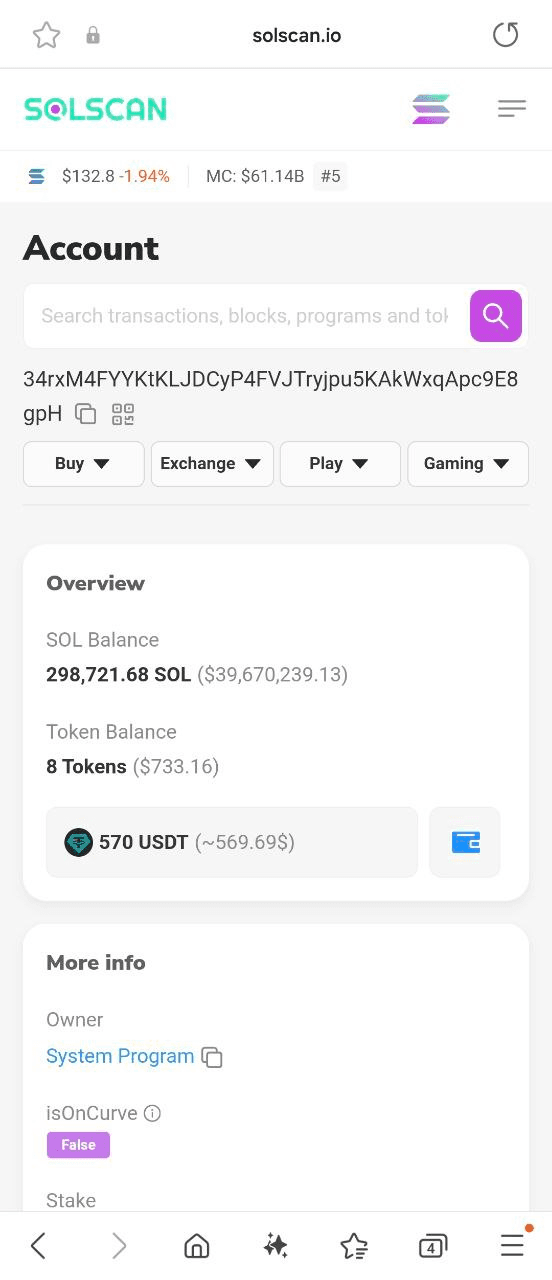The width and height of the screenshot is (552, 1280).
Task: Expand the Play dropdown
Action: click(x=340, y=464)
